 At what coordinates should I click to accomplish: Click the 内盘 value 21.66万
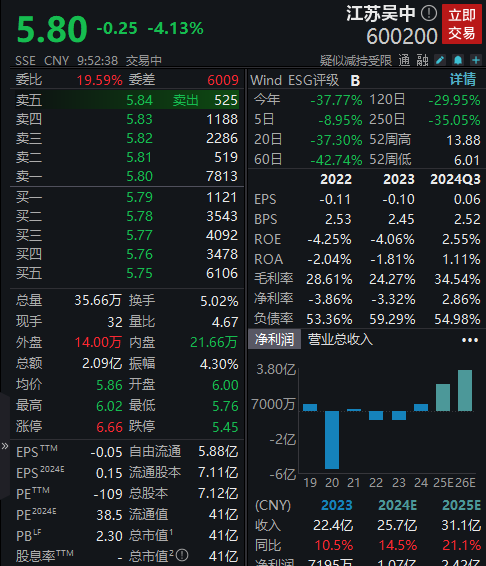(214, 342)
